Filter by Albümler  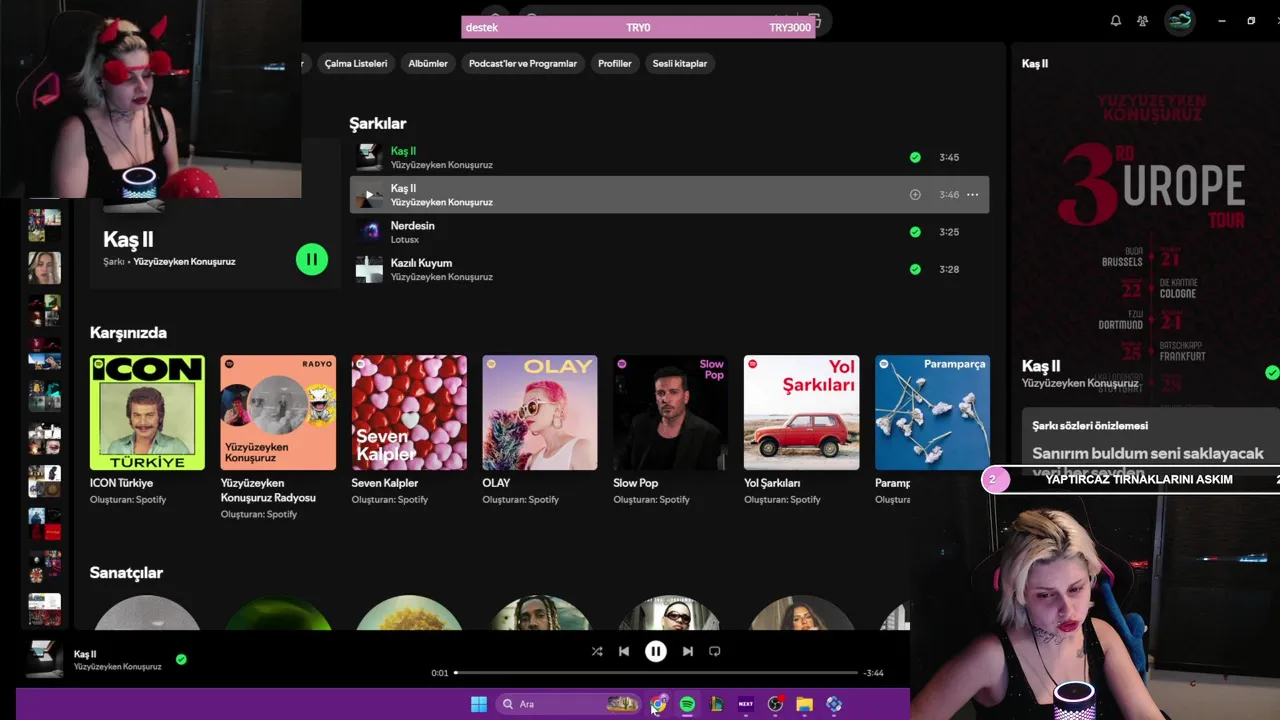(428, 63)
